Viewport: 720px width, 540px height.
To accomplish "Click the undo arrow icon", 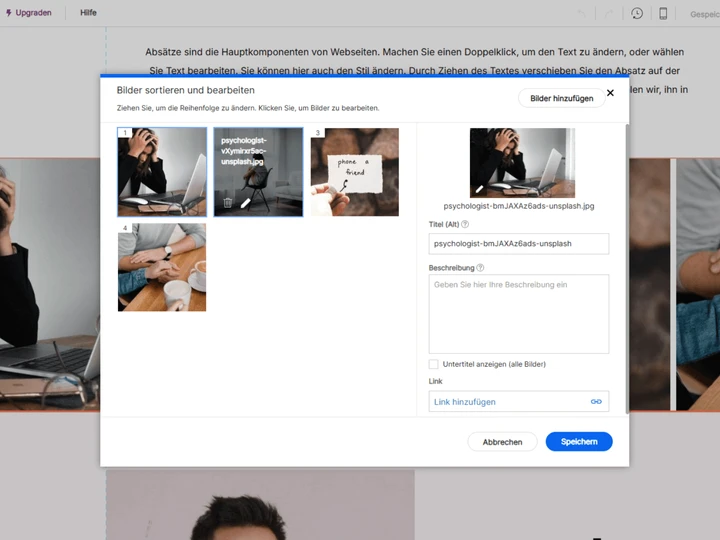I will [x=582, y=14].
